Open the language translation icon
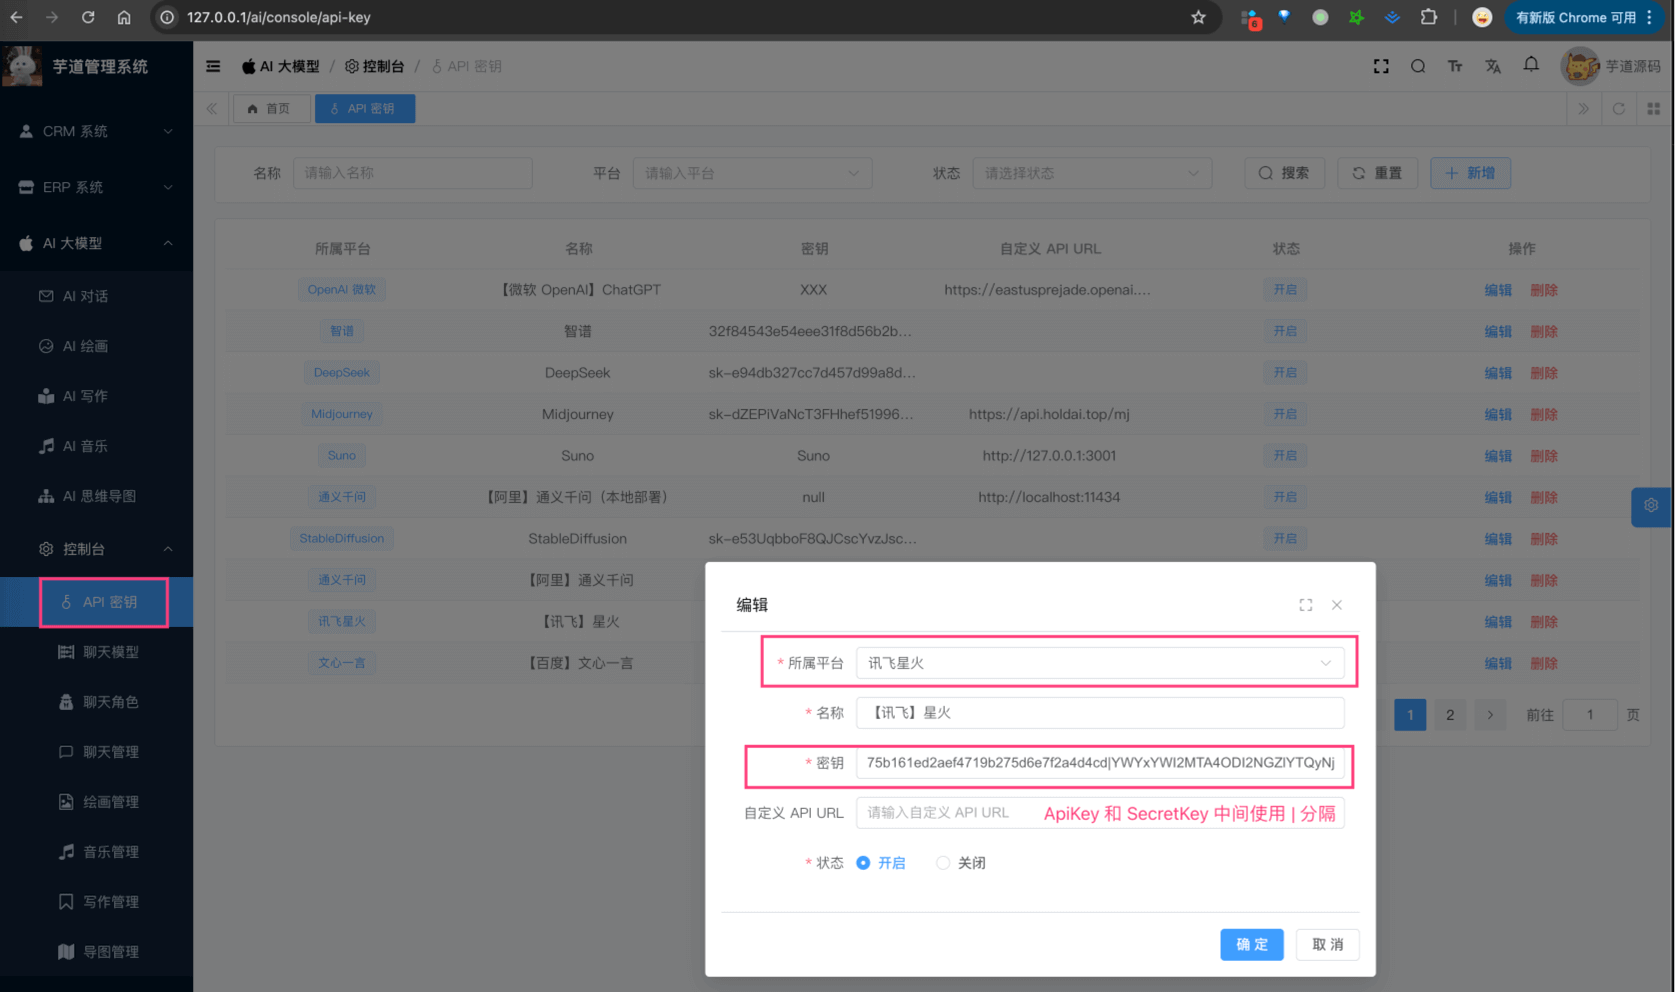1675x992 pixels. [1493, 66]
